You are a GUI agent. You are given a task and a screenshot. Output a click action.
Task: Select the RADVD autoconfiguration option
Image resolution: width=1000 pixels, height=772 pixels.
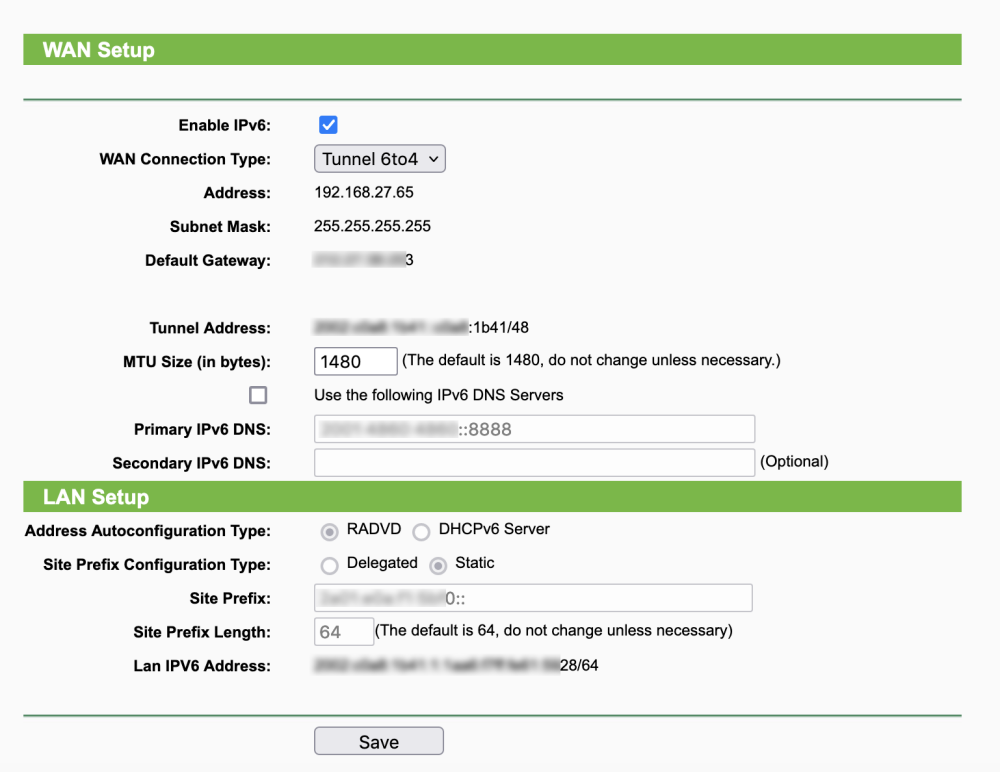329,531
